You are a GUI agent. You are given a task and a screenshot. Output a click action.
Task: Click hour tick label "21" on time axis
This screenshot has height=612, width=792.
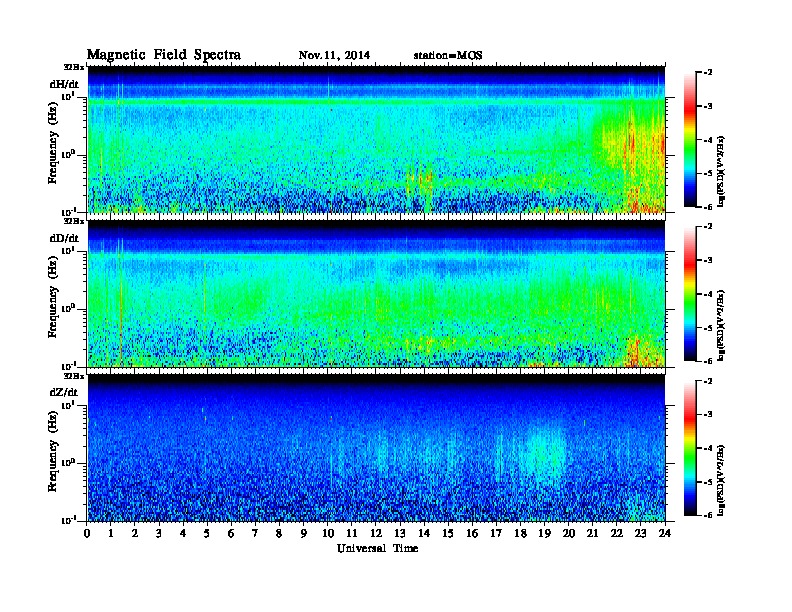(592, 534)
